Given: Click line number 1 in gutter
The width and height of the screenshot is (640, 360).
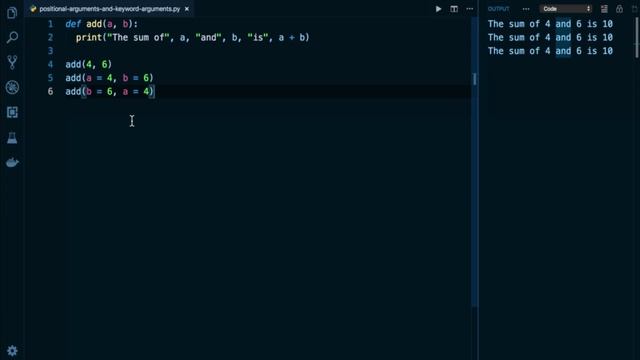Looking at the screenshot, I should pos(50,24).
